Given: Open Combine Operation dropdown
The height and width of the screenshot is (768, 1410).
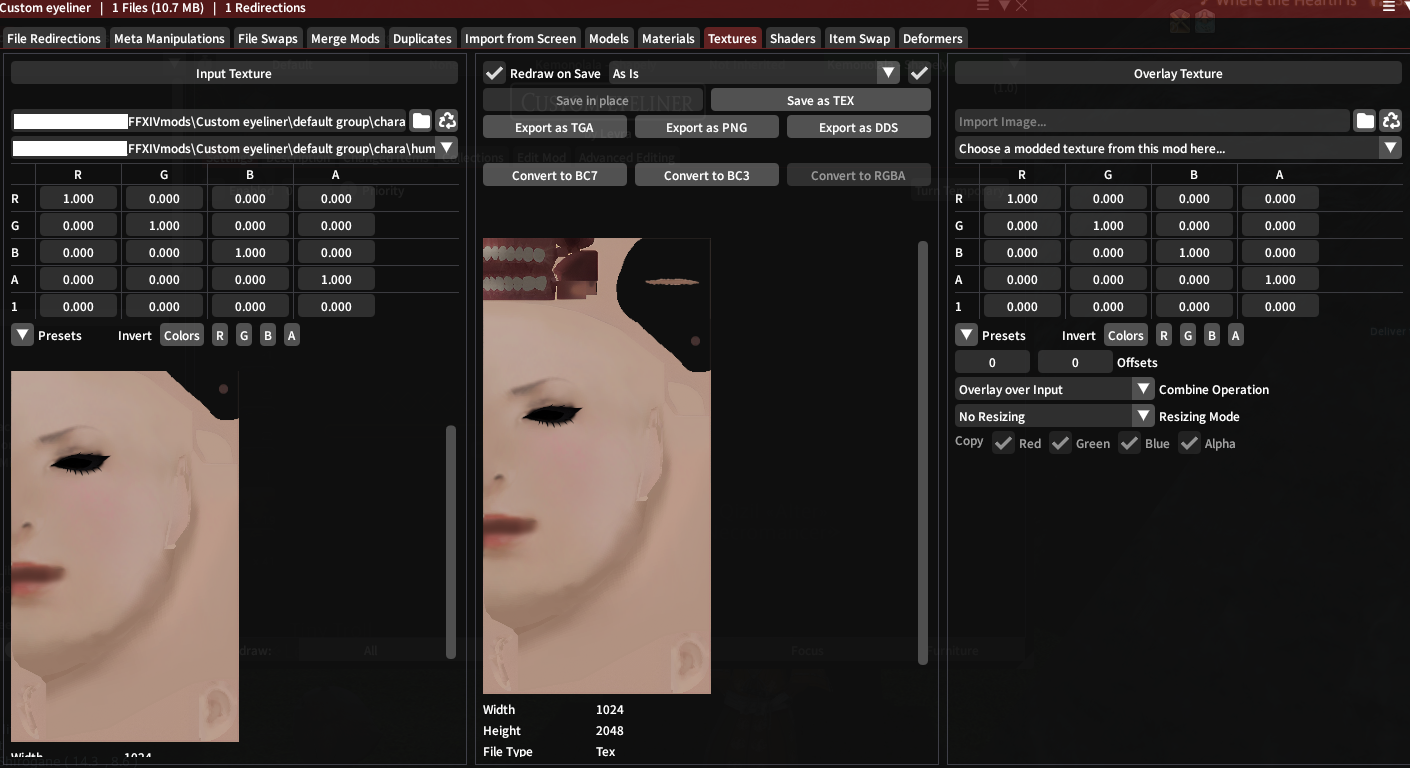Looking at the screenshot, I should pyautogui.click(x=1055, y=389).
